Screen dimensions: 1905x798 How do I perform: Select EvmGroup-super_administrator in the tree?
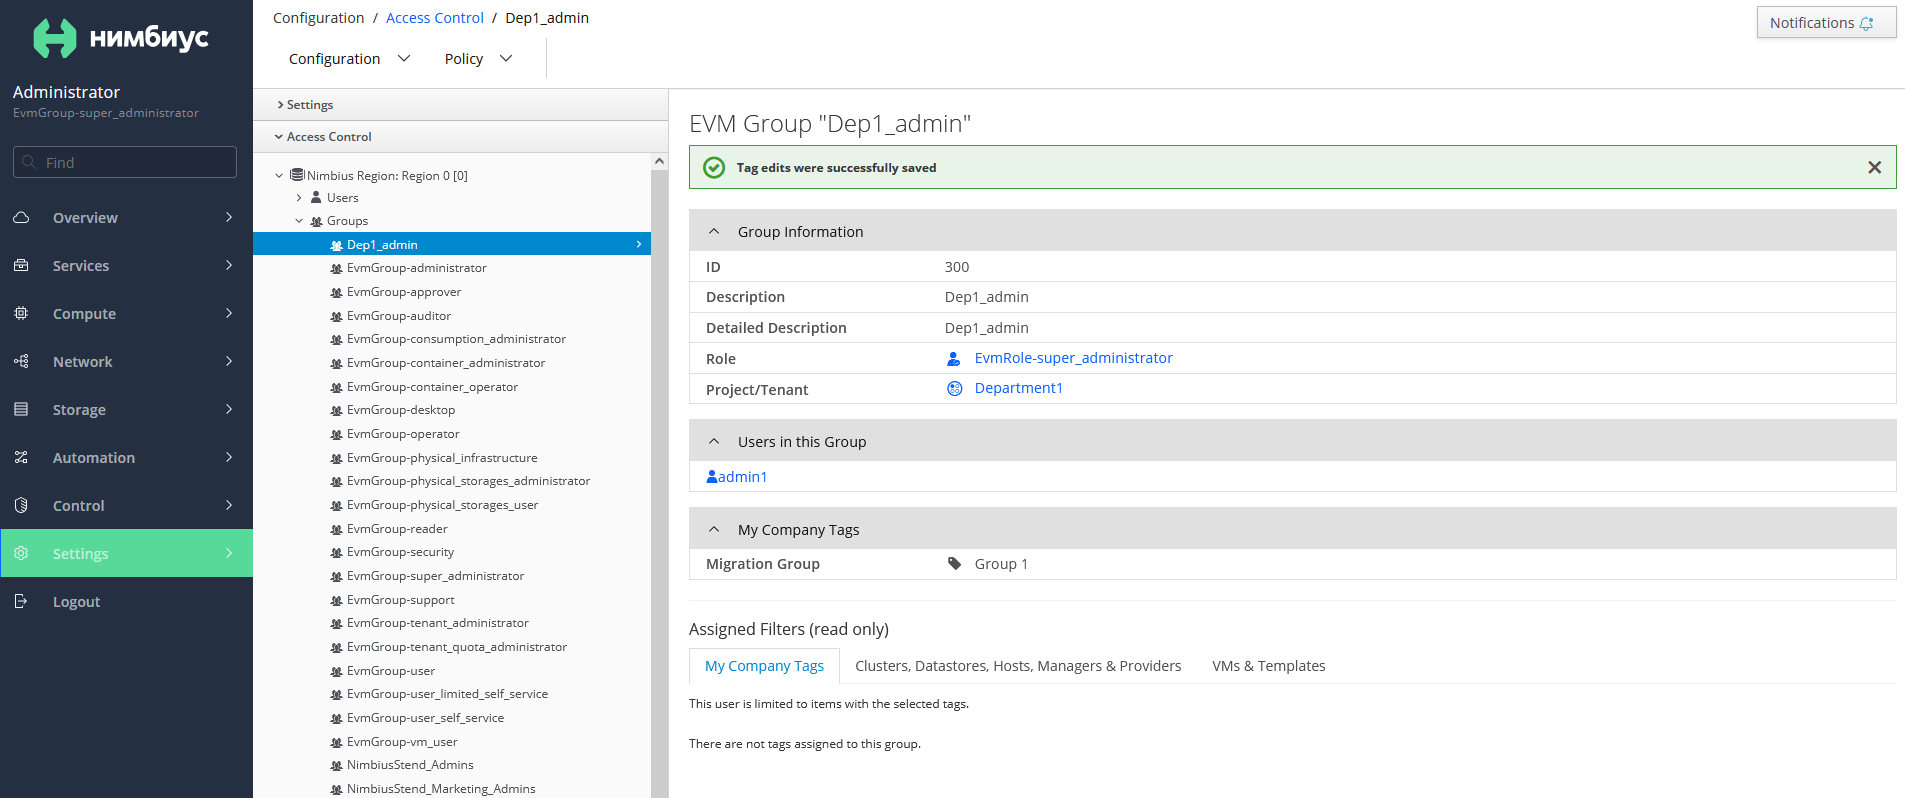coord(435,576)
